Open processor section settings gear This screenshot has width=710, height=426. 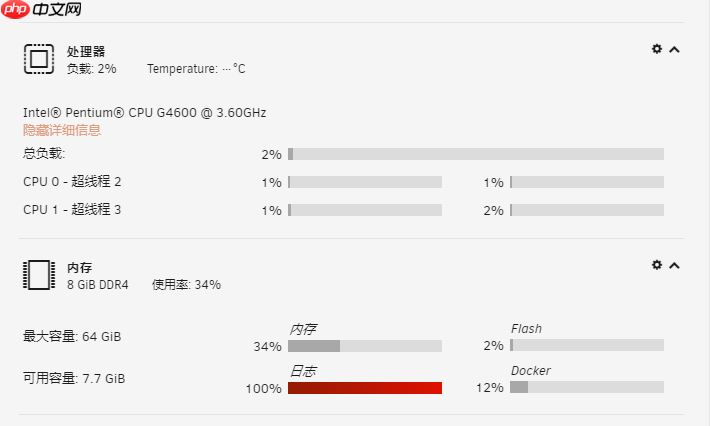657,48
